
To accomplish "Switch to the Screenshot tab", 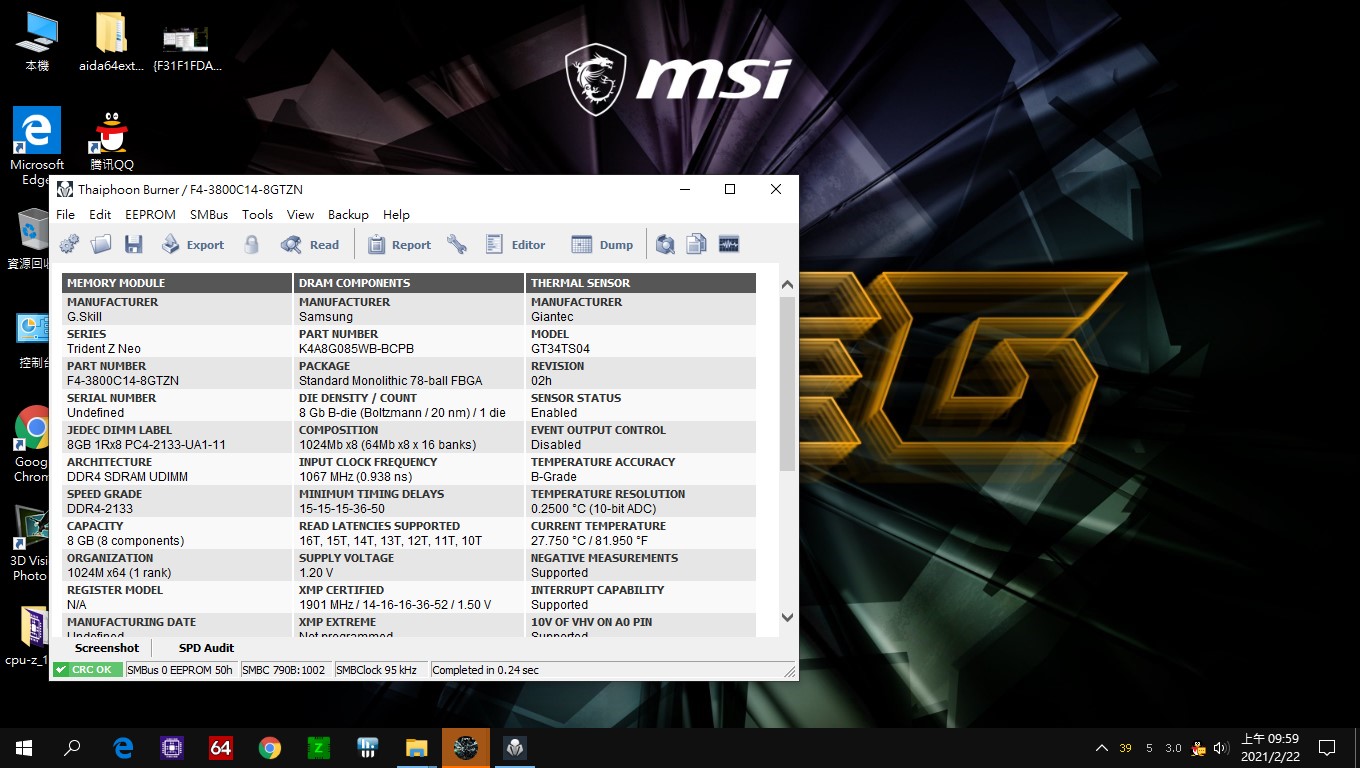I will (107, 648).
